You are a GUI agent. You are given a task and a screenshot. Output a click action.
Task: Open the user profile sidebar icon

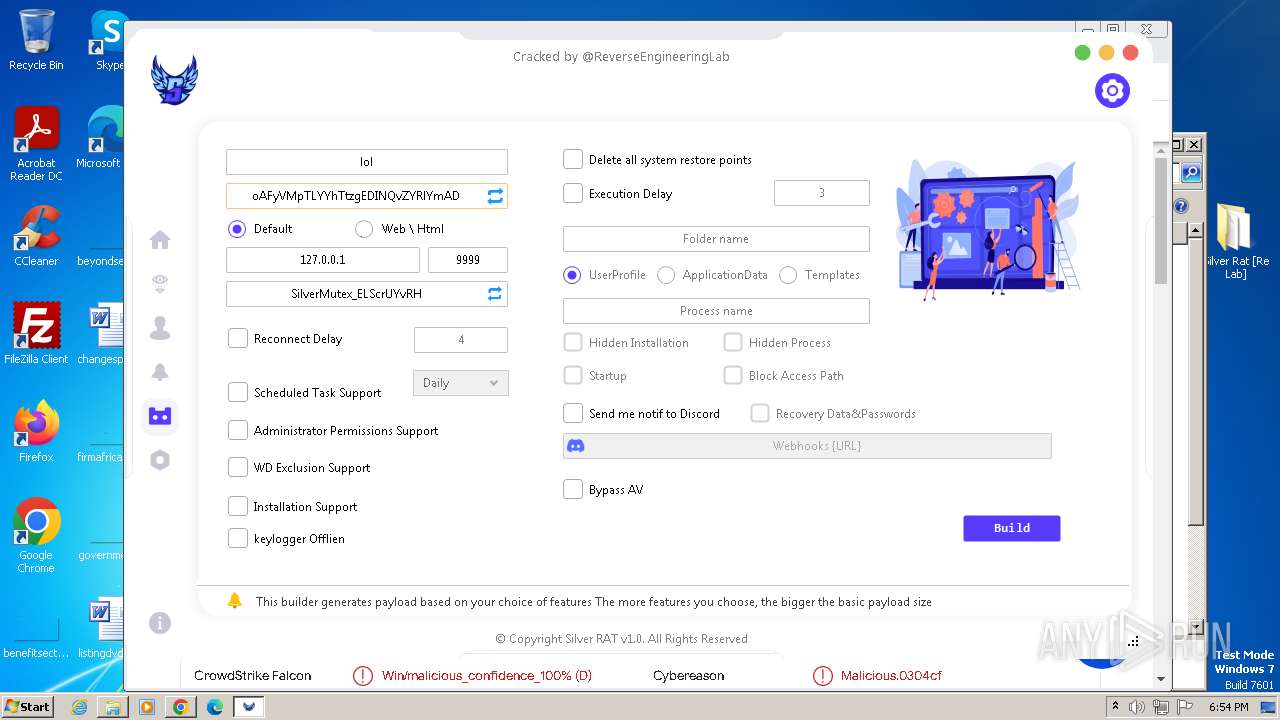(x=160, y=328)
